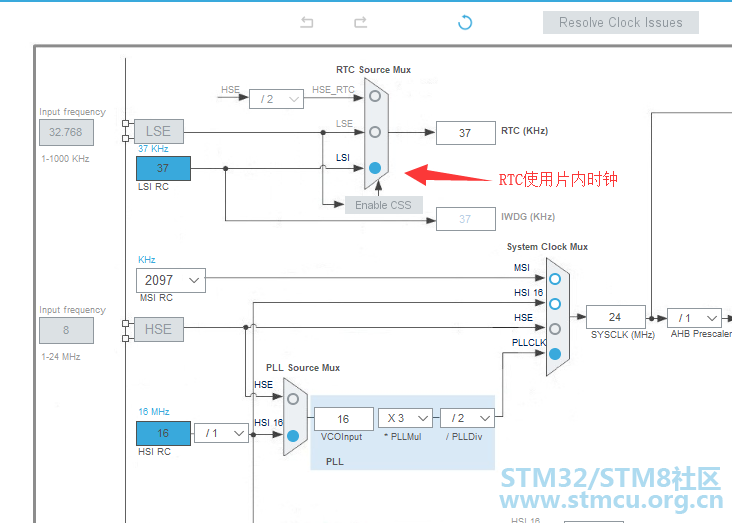Click the LSE oscillator block
732x523 pixels.
click(159, 131)
